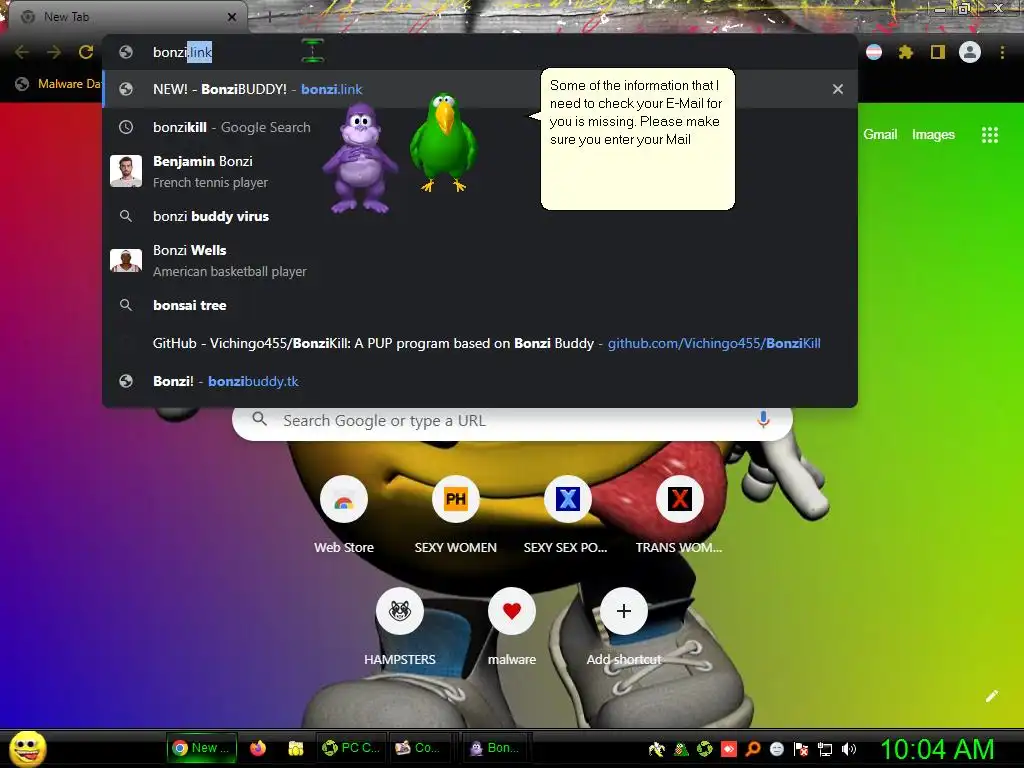Click the green parrot character

(444, 142)
